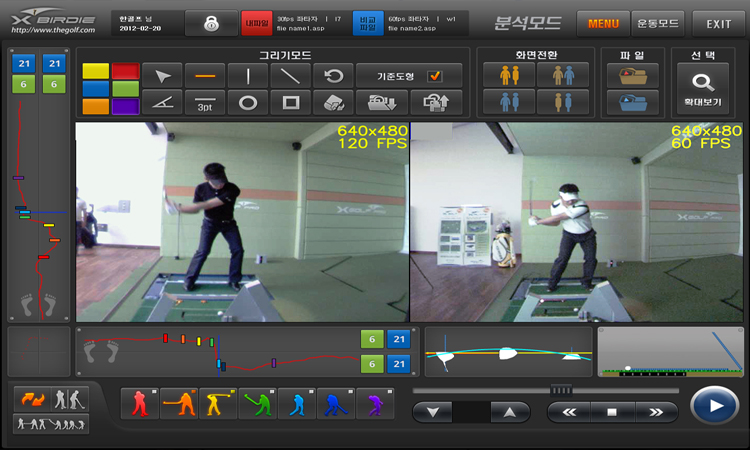Image resolution: width=750 pixels, height=450 pixels.
Task: Pick the yellow color swatch
Action: click(x=96, y=71)
